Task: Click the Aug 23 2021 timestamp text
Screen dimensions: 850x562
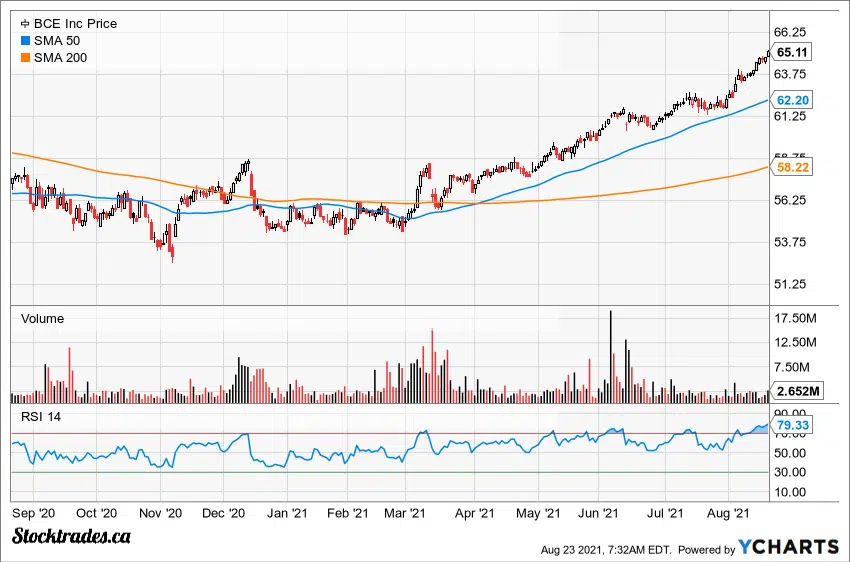Action: tap(605, 548)
